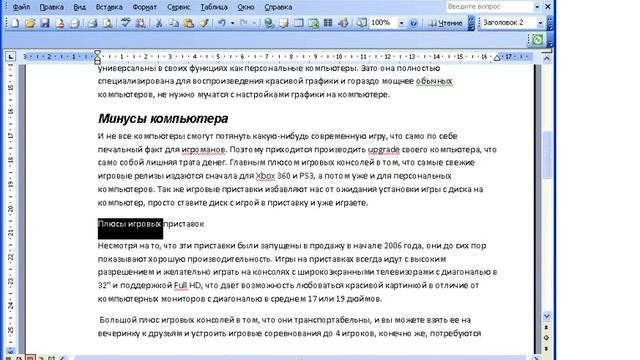Click the Permission icon in toolbar

coord(60,23)
